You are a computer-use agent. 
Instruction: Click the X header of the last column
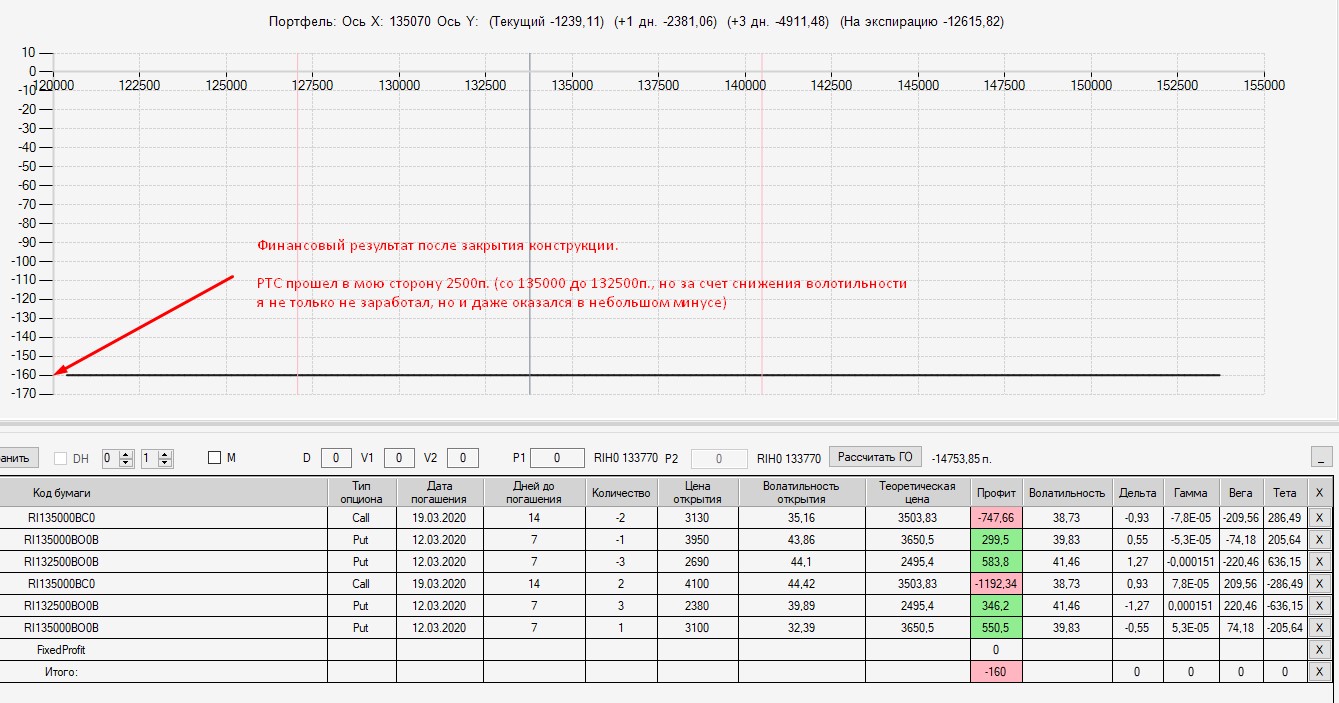(x=1319, y=492)
